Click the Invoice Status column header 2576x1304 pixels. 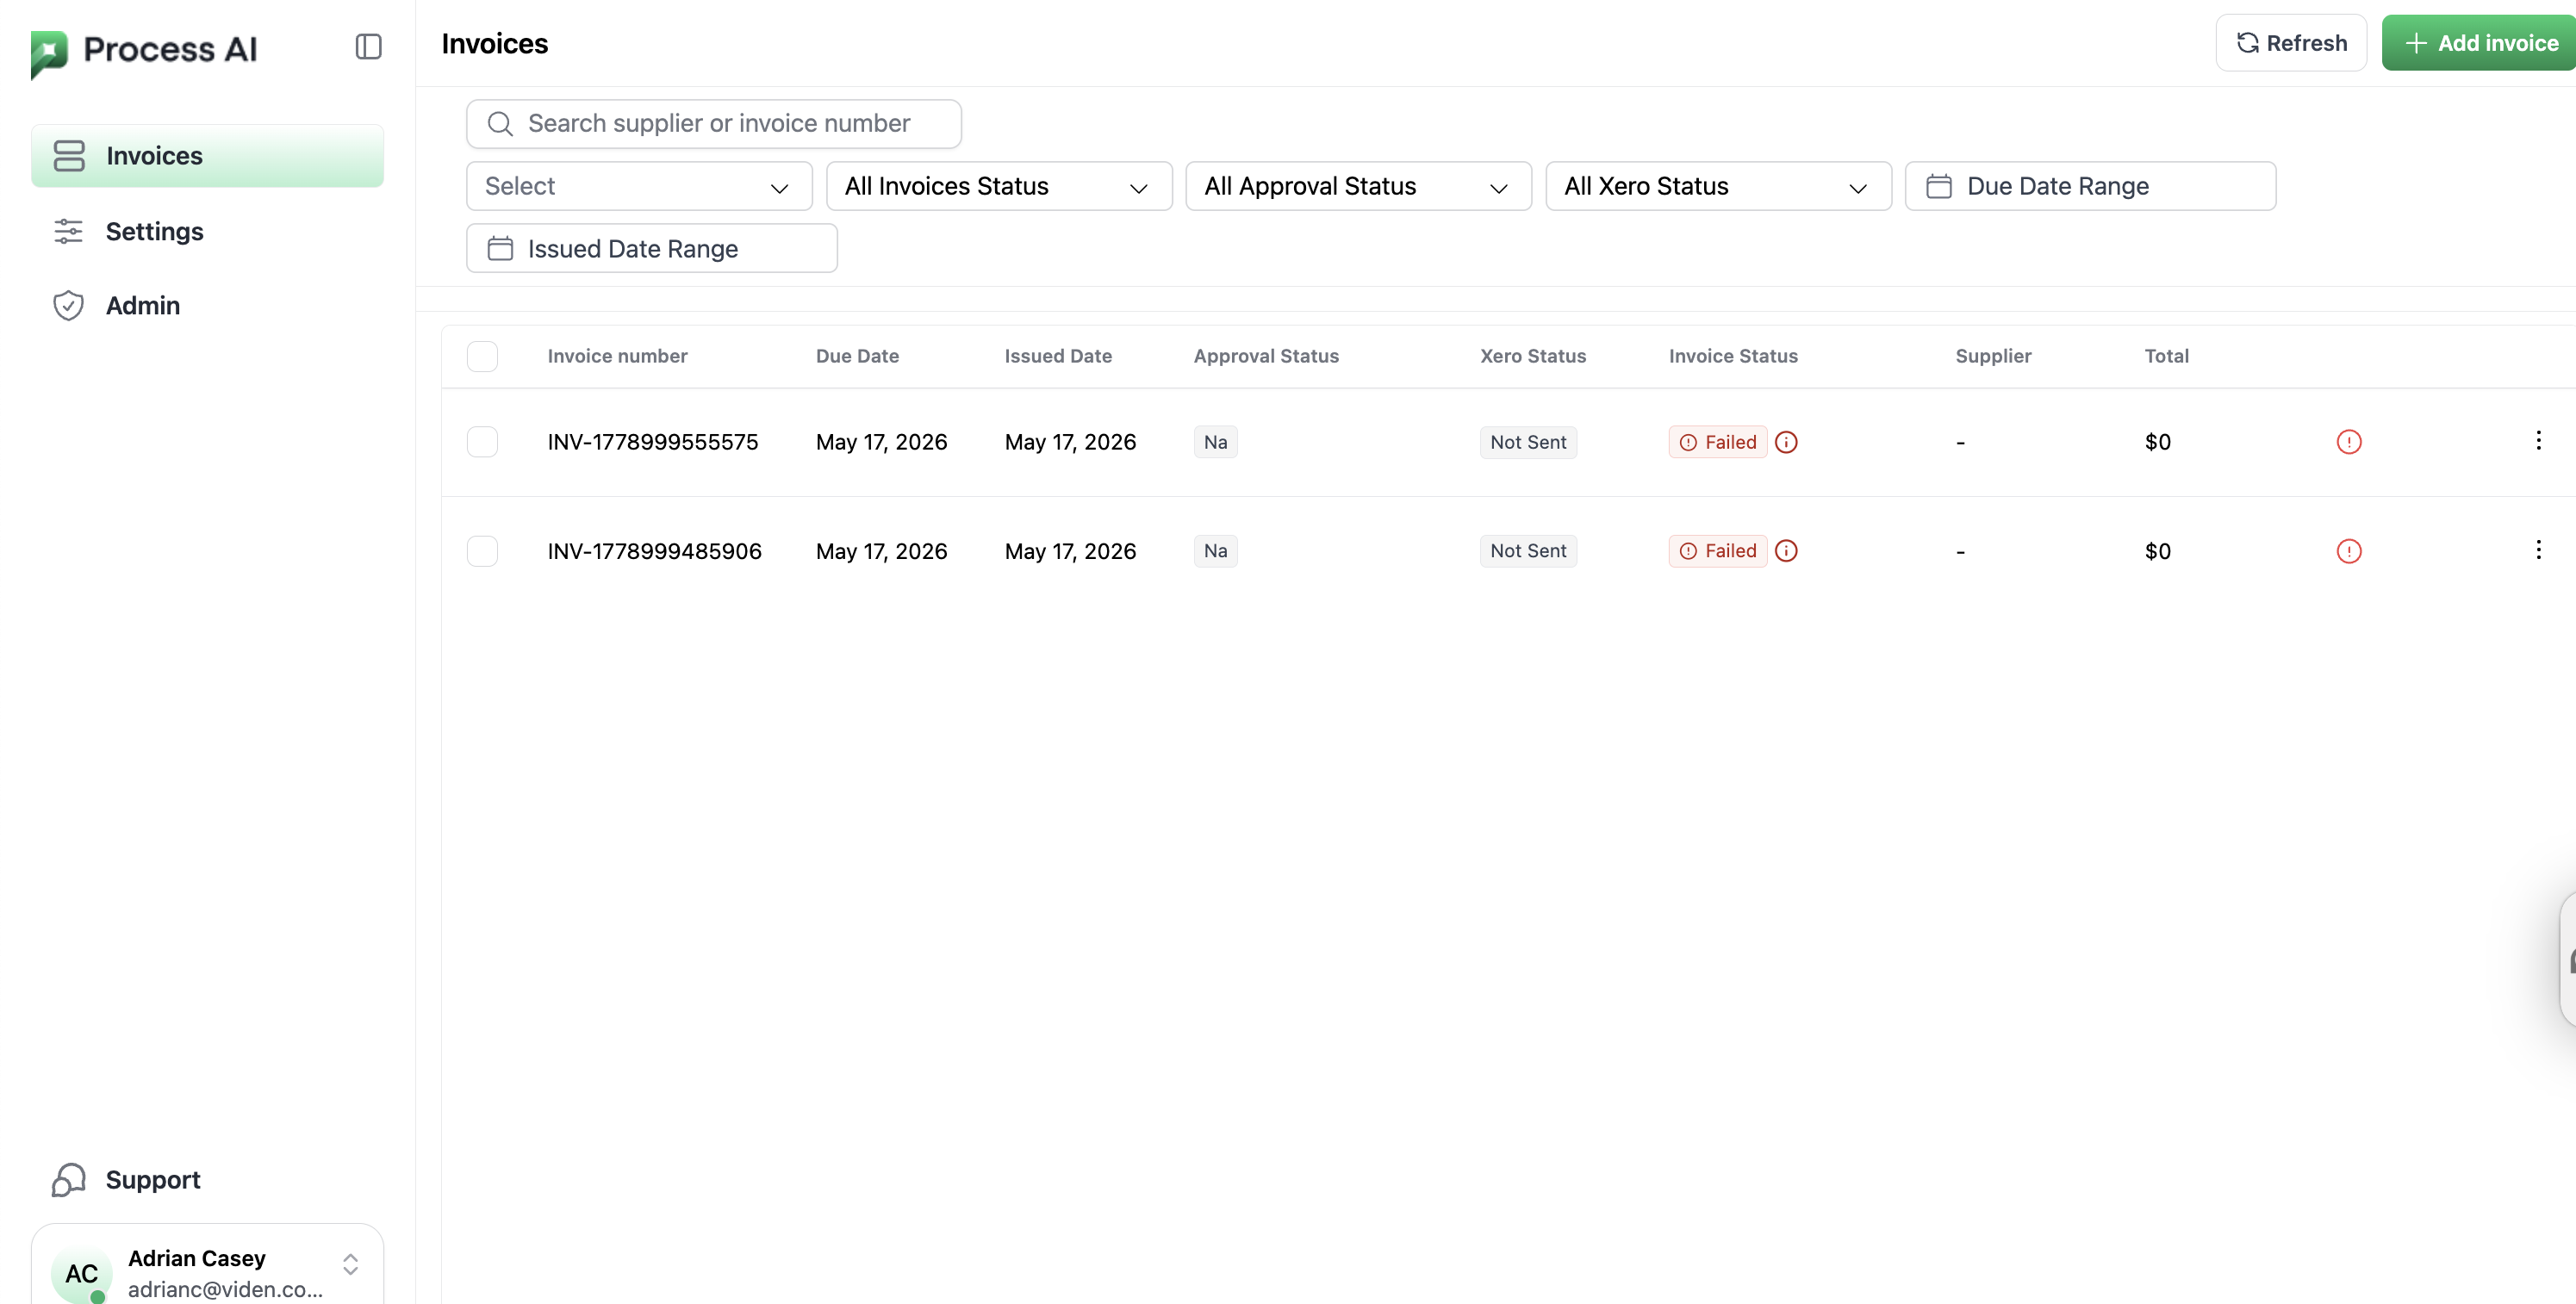1733,356
